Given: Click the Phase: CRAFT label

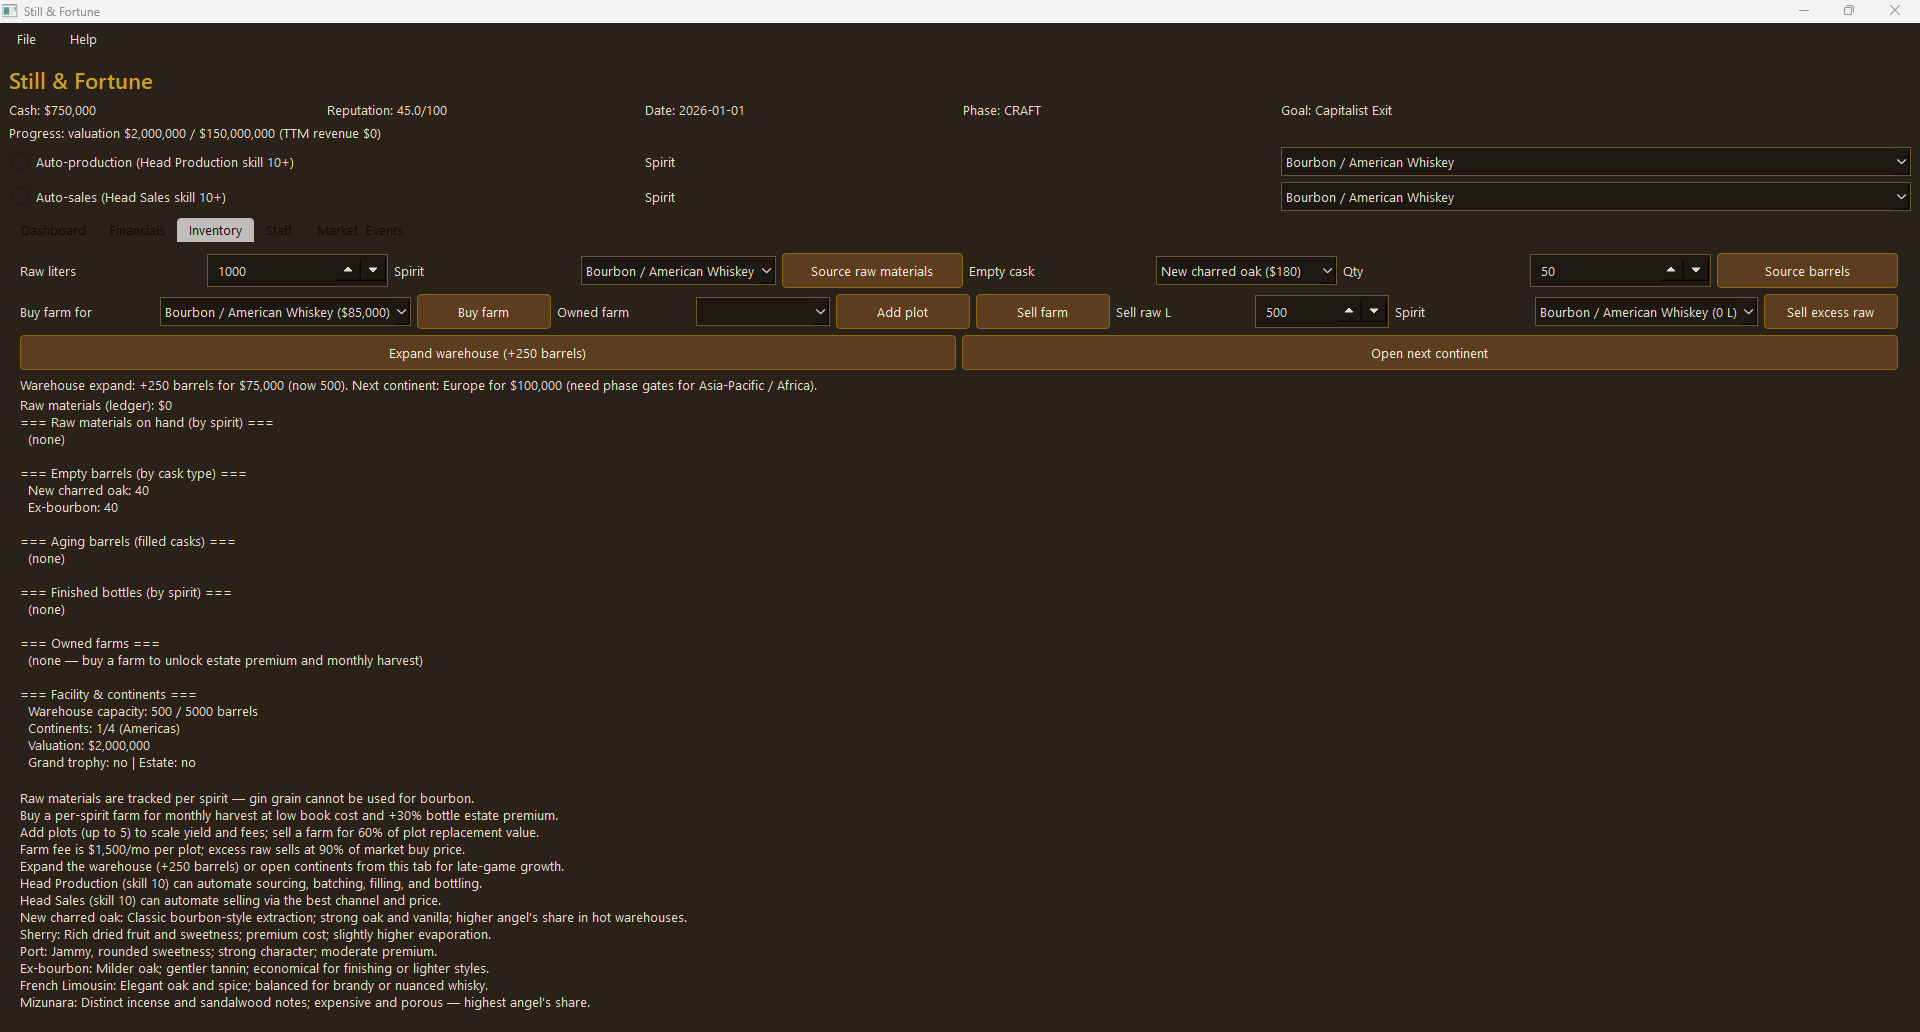Looking at the screenshot, I should click(1002, 110).
